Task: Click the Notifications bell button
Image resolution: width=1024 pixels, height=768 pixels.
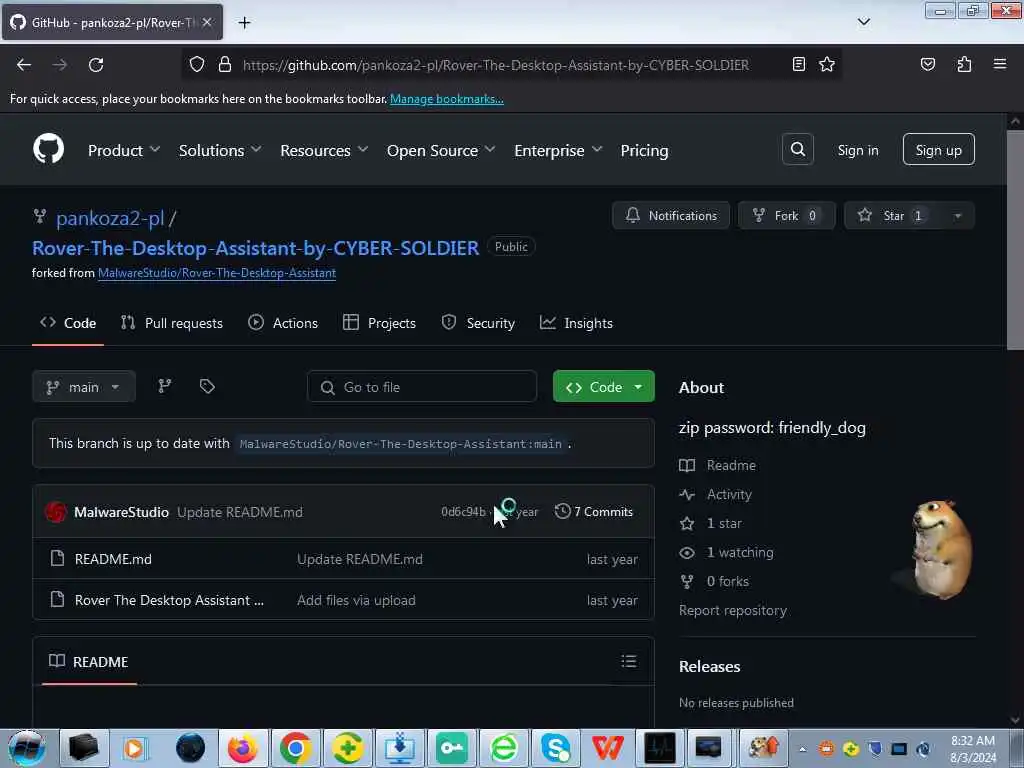Action: tap(671, 216)
